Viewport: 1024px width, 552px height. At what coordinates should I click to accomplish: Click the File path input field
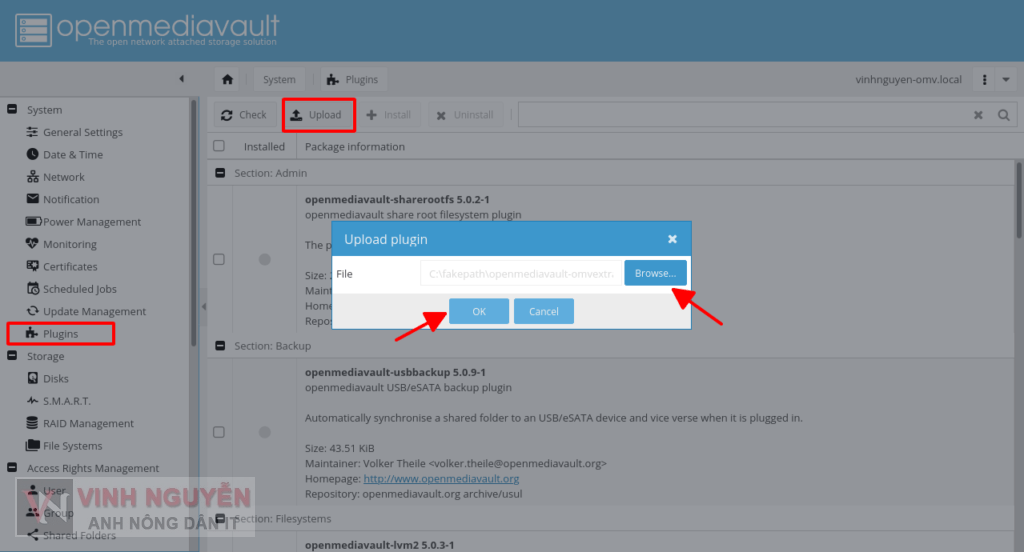coord(520,273)
